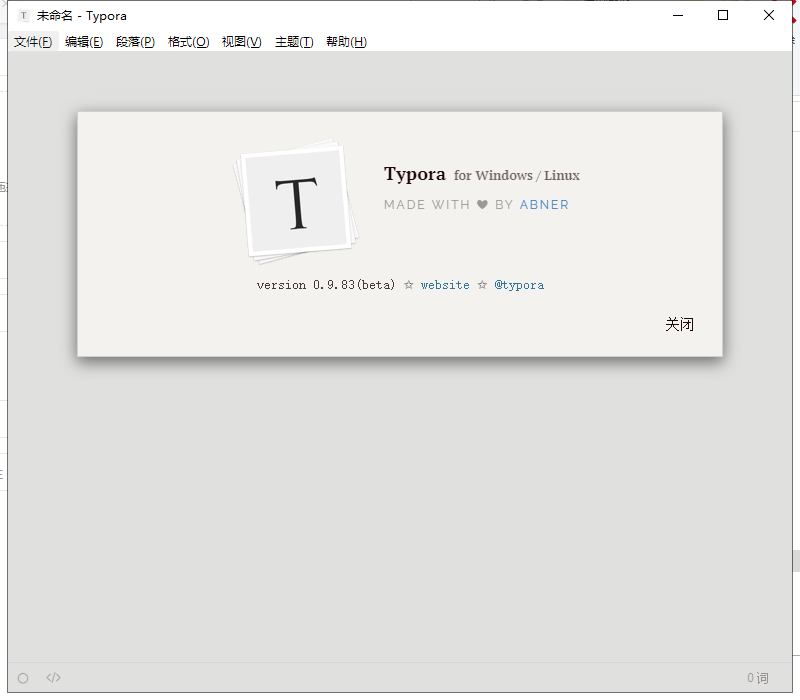Screen dimensions: 800x700
Task: Click the 0 词 word count
Action: [758, 678]
